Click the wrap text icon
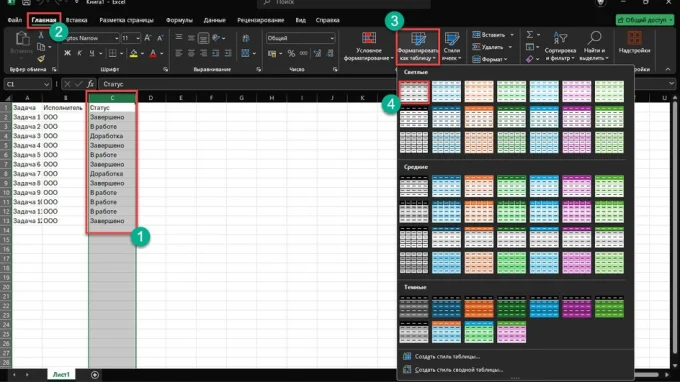This screenshot has height=382, width=680. tap(246, 38)
